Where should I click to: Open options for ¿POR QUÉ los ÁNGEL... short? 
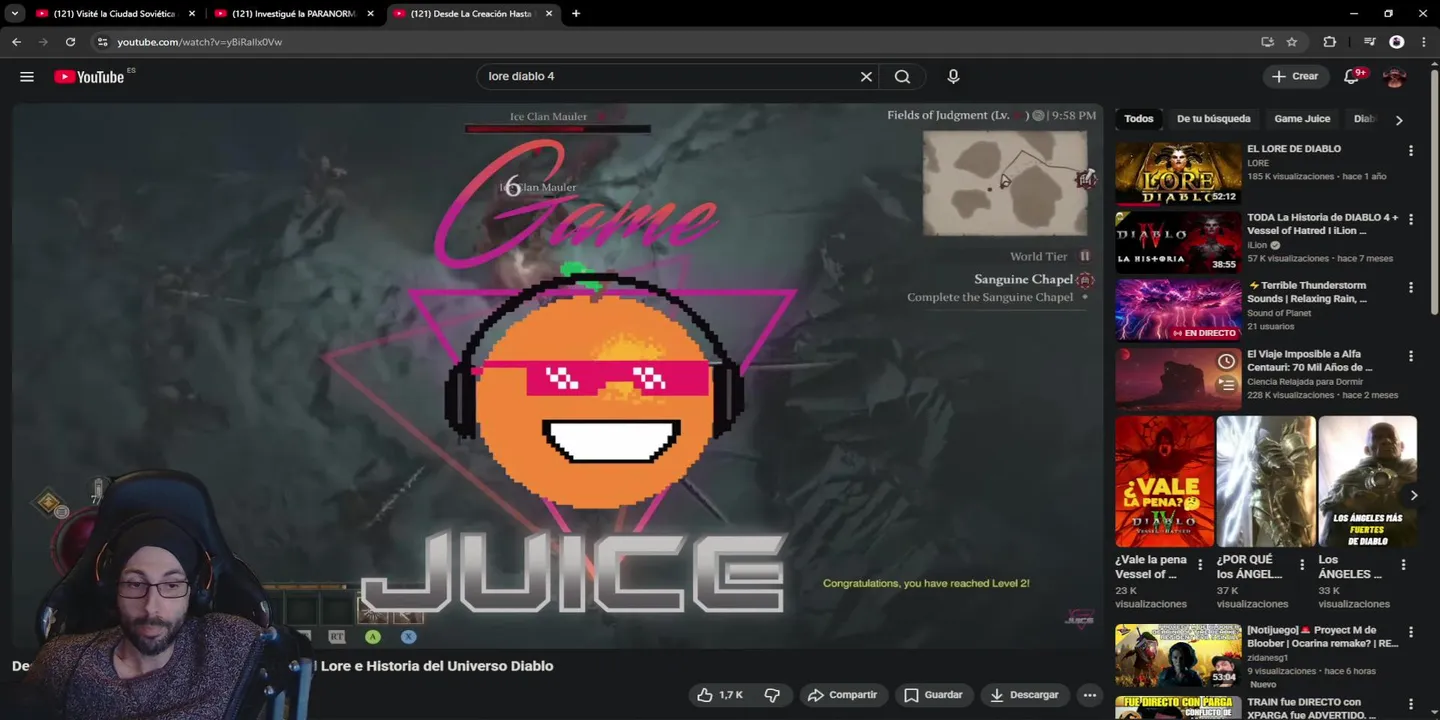pos(1302,565)
